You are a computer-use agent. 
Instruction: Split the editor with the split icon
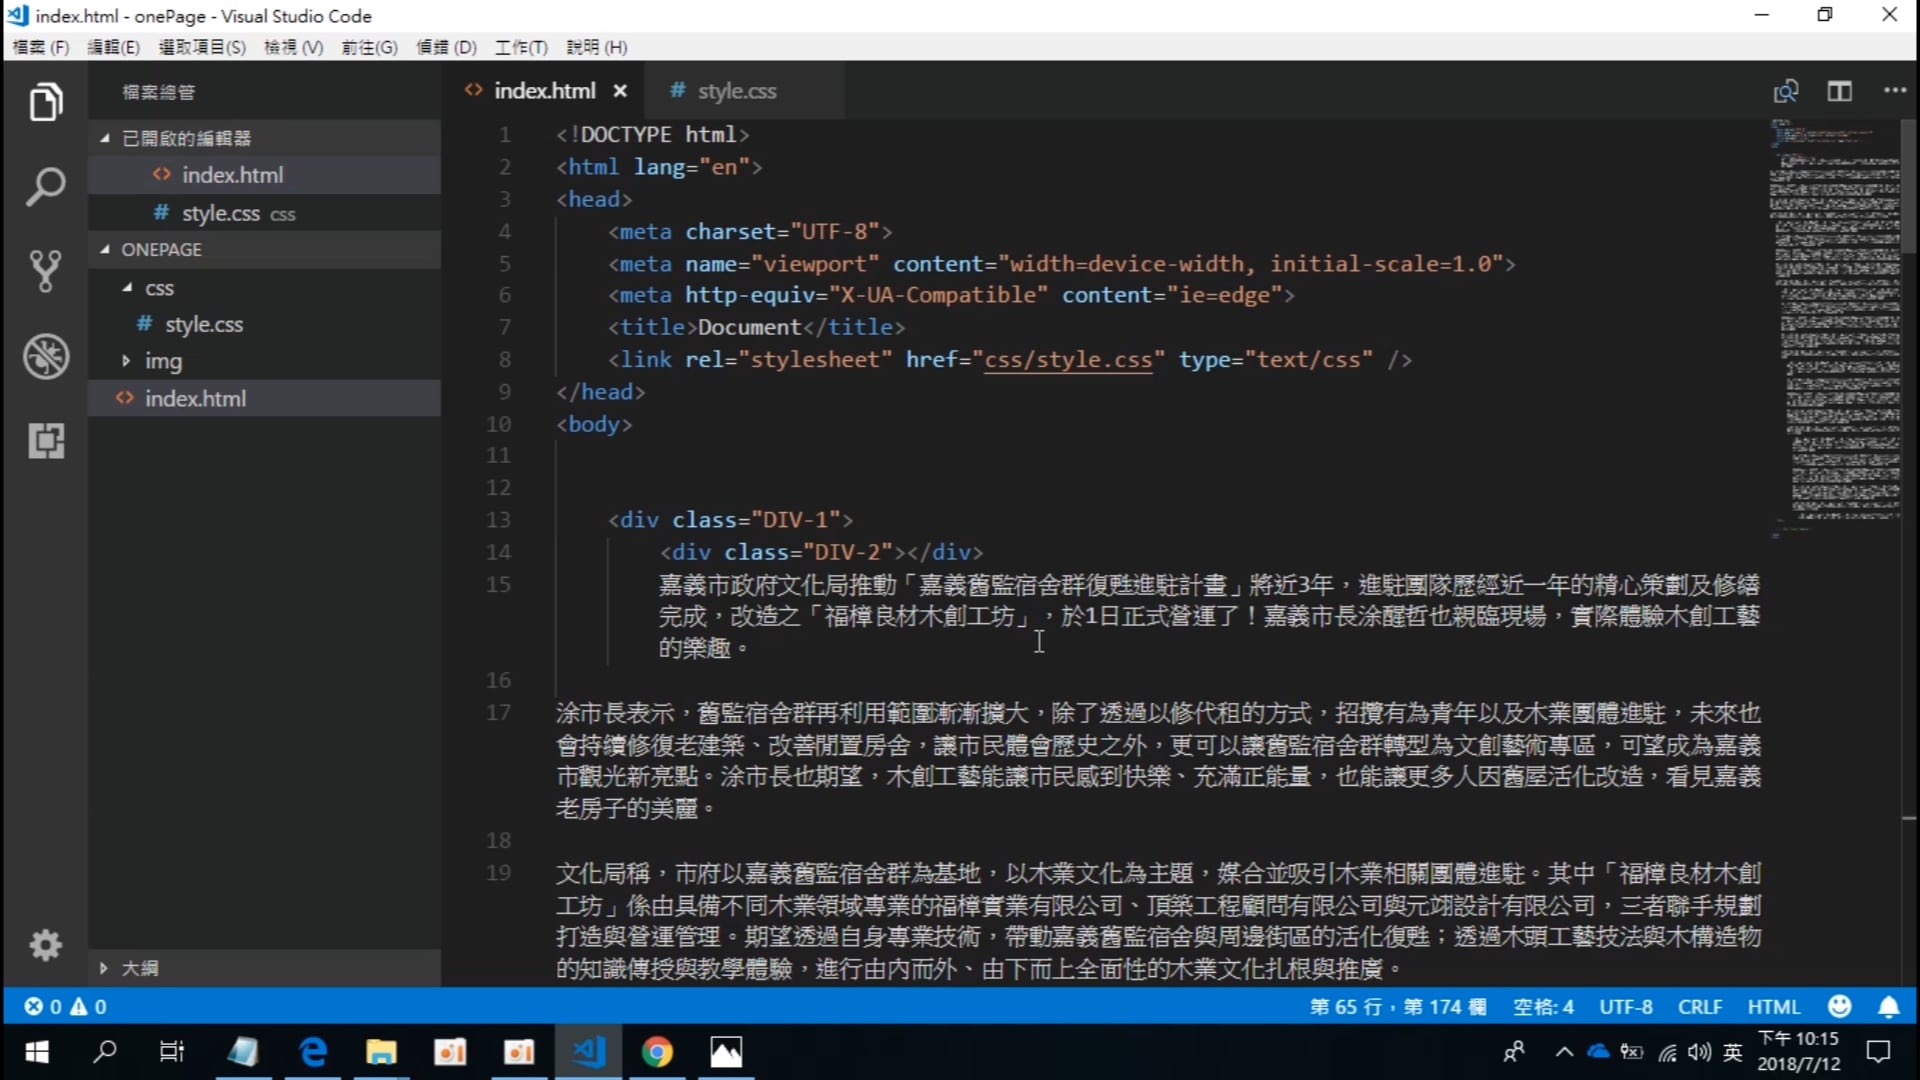(1839, 91)
